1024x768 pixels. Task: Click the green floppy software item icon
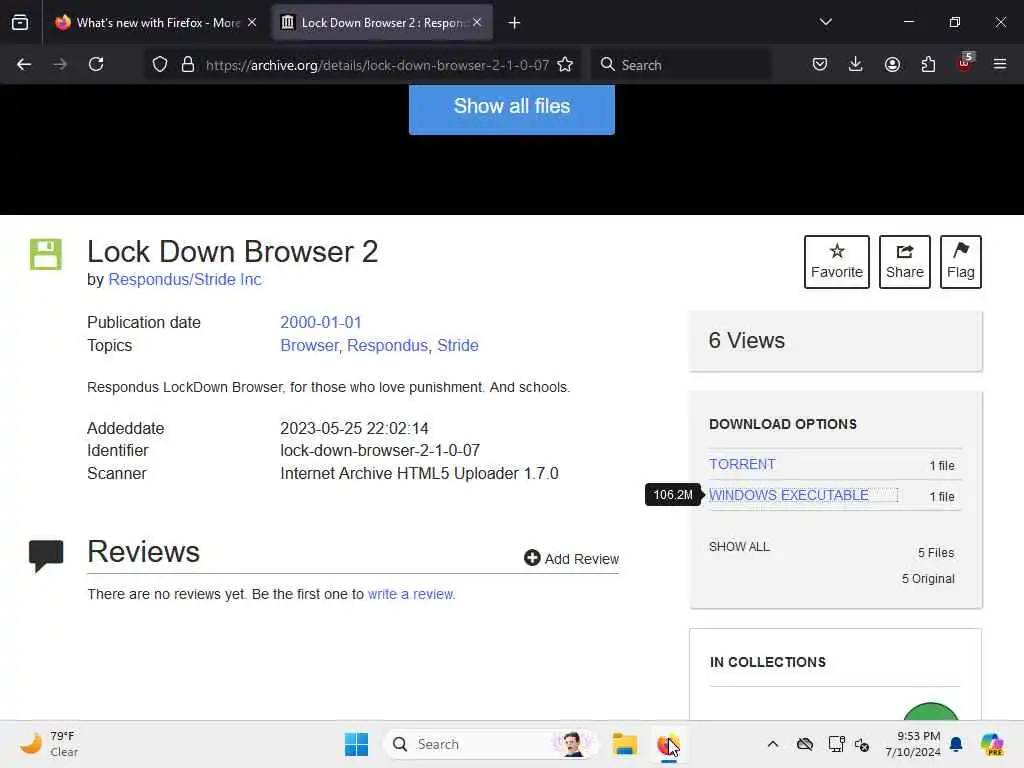pyautogui.click(x=46, y=254)
